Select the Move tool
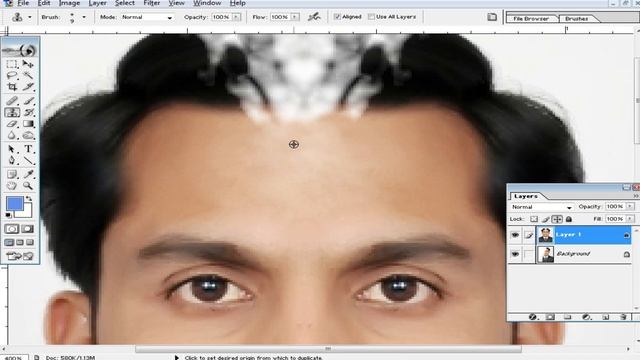 (x=28, y=64)
